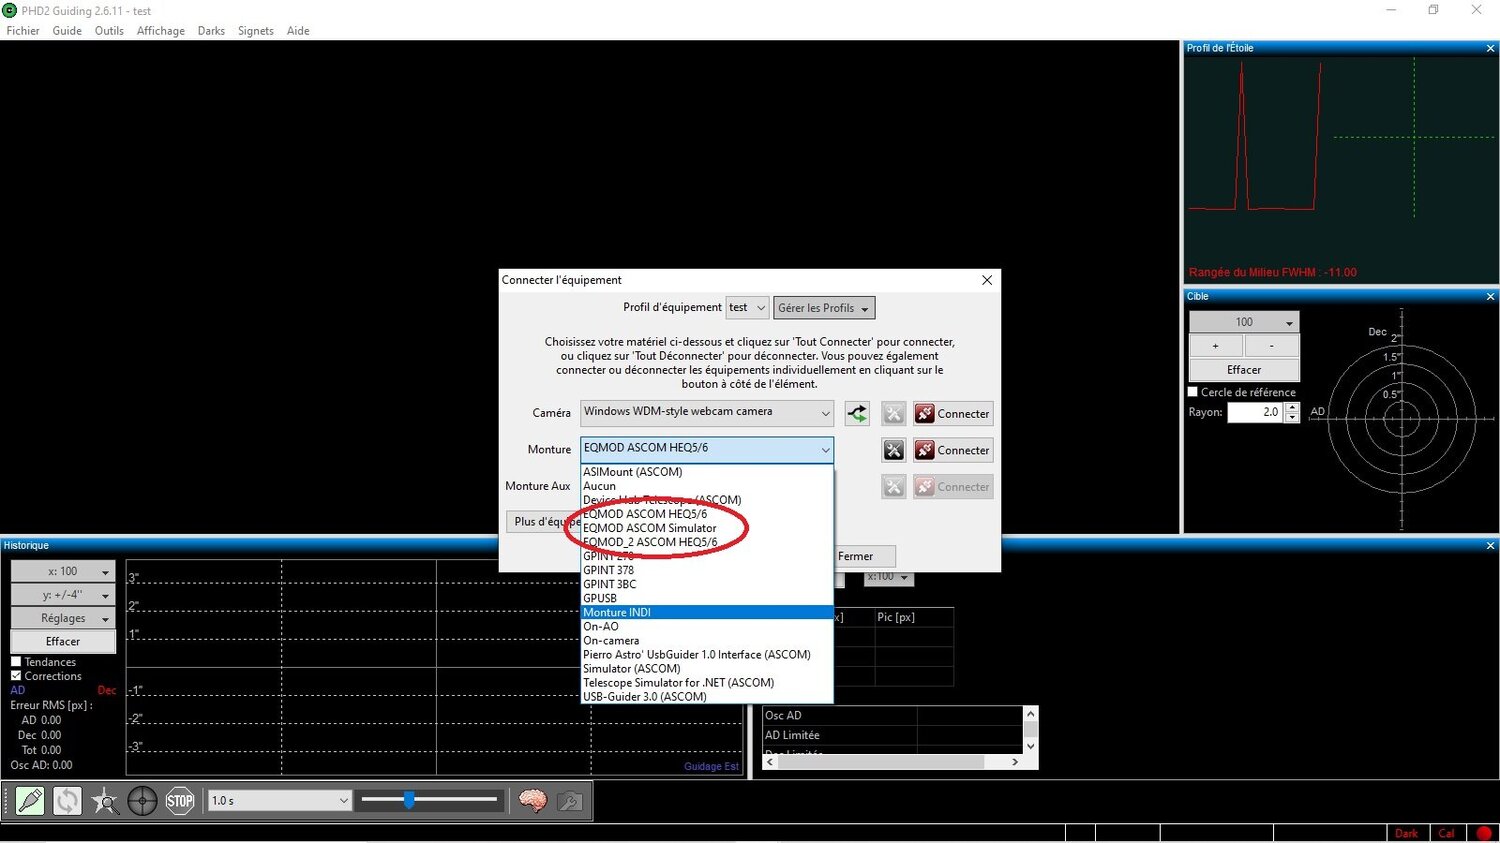
Task: Select 'USB-Guider 3.0 (ASCOM)' option
Action: (707, 696)
